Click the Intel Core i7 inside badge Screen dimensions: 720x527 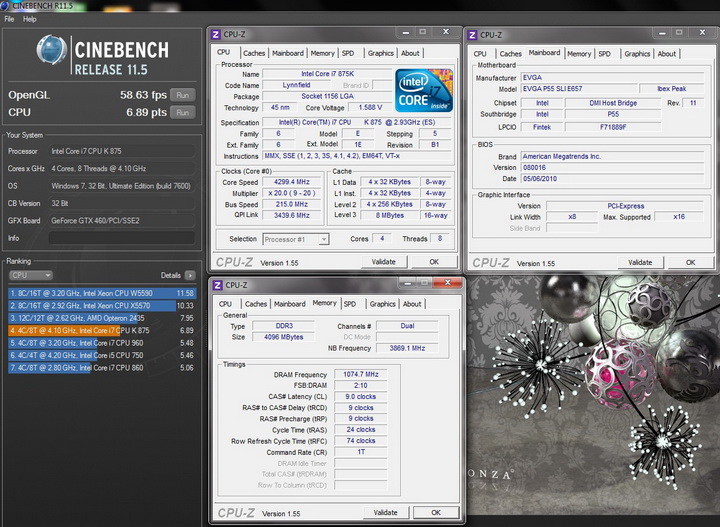(424, 90)
